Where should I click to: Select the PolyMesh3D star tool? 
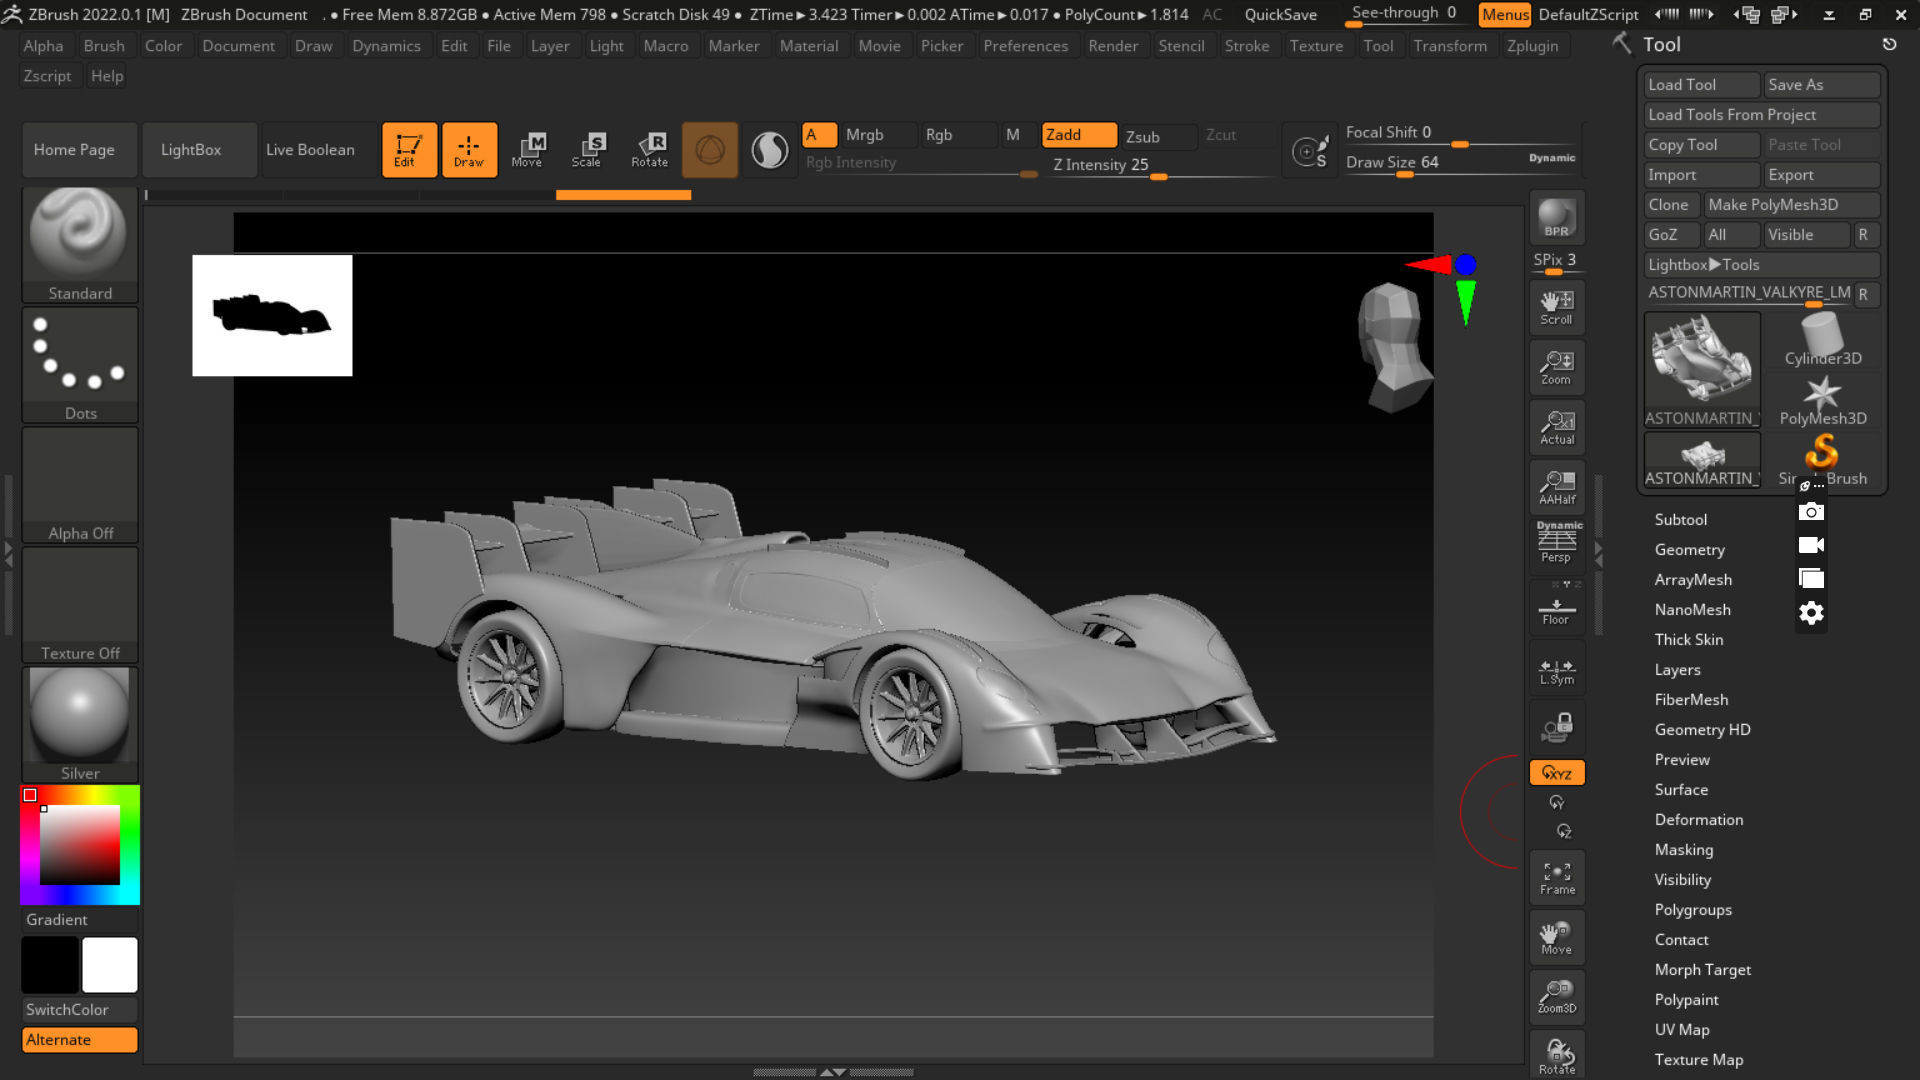1822,400
